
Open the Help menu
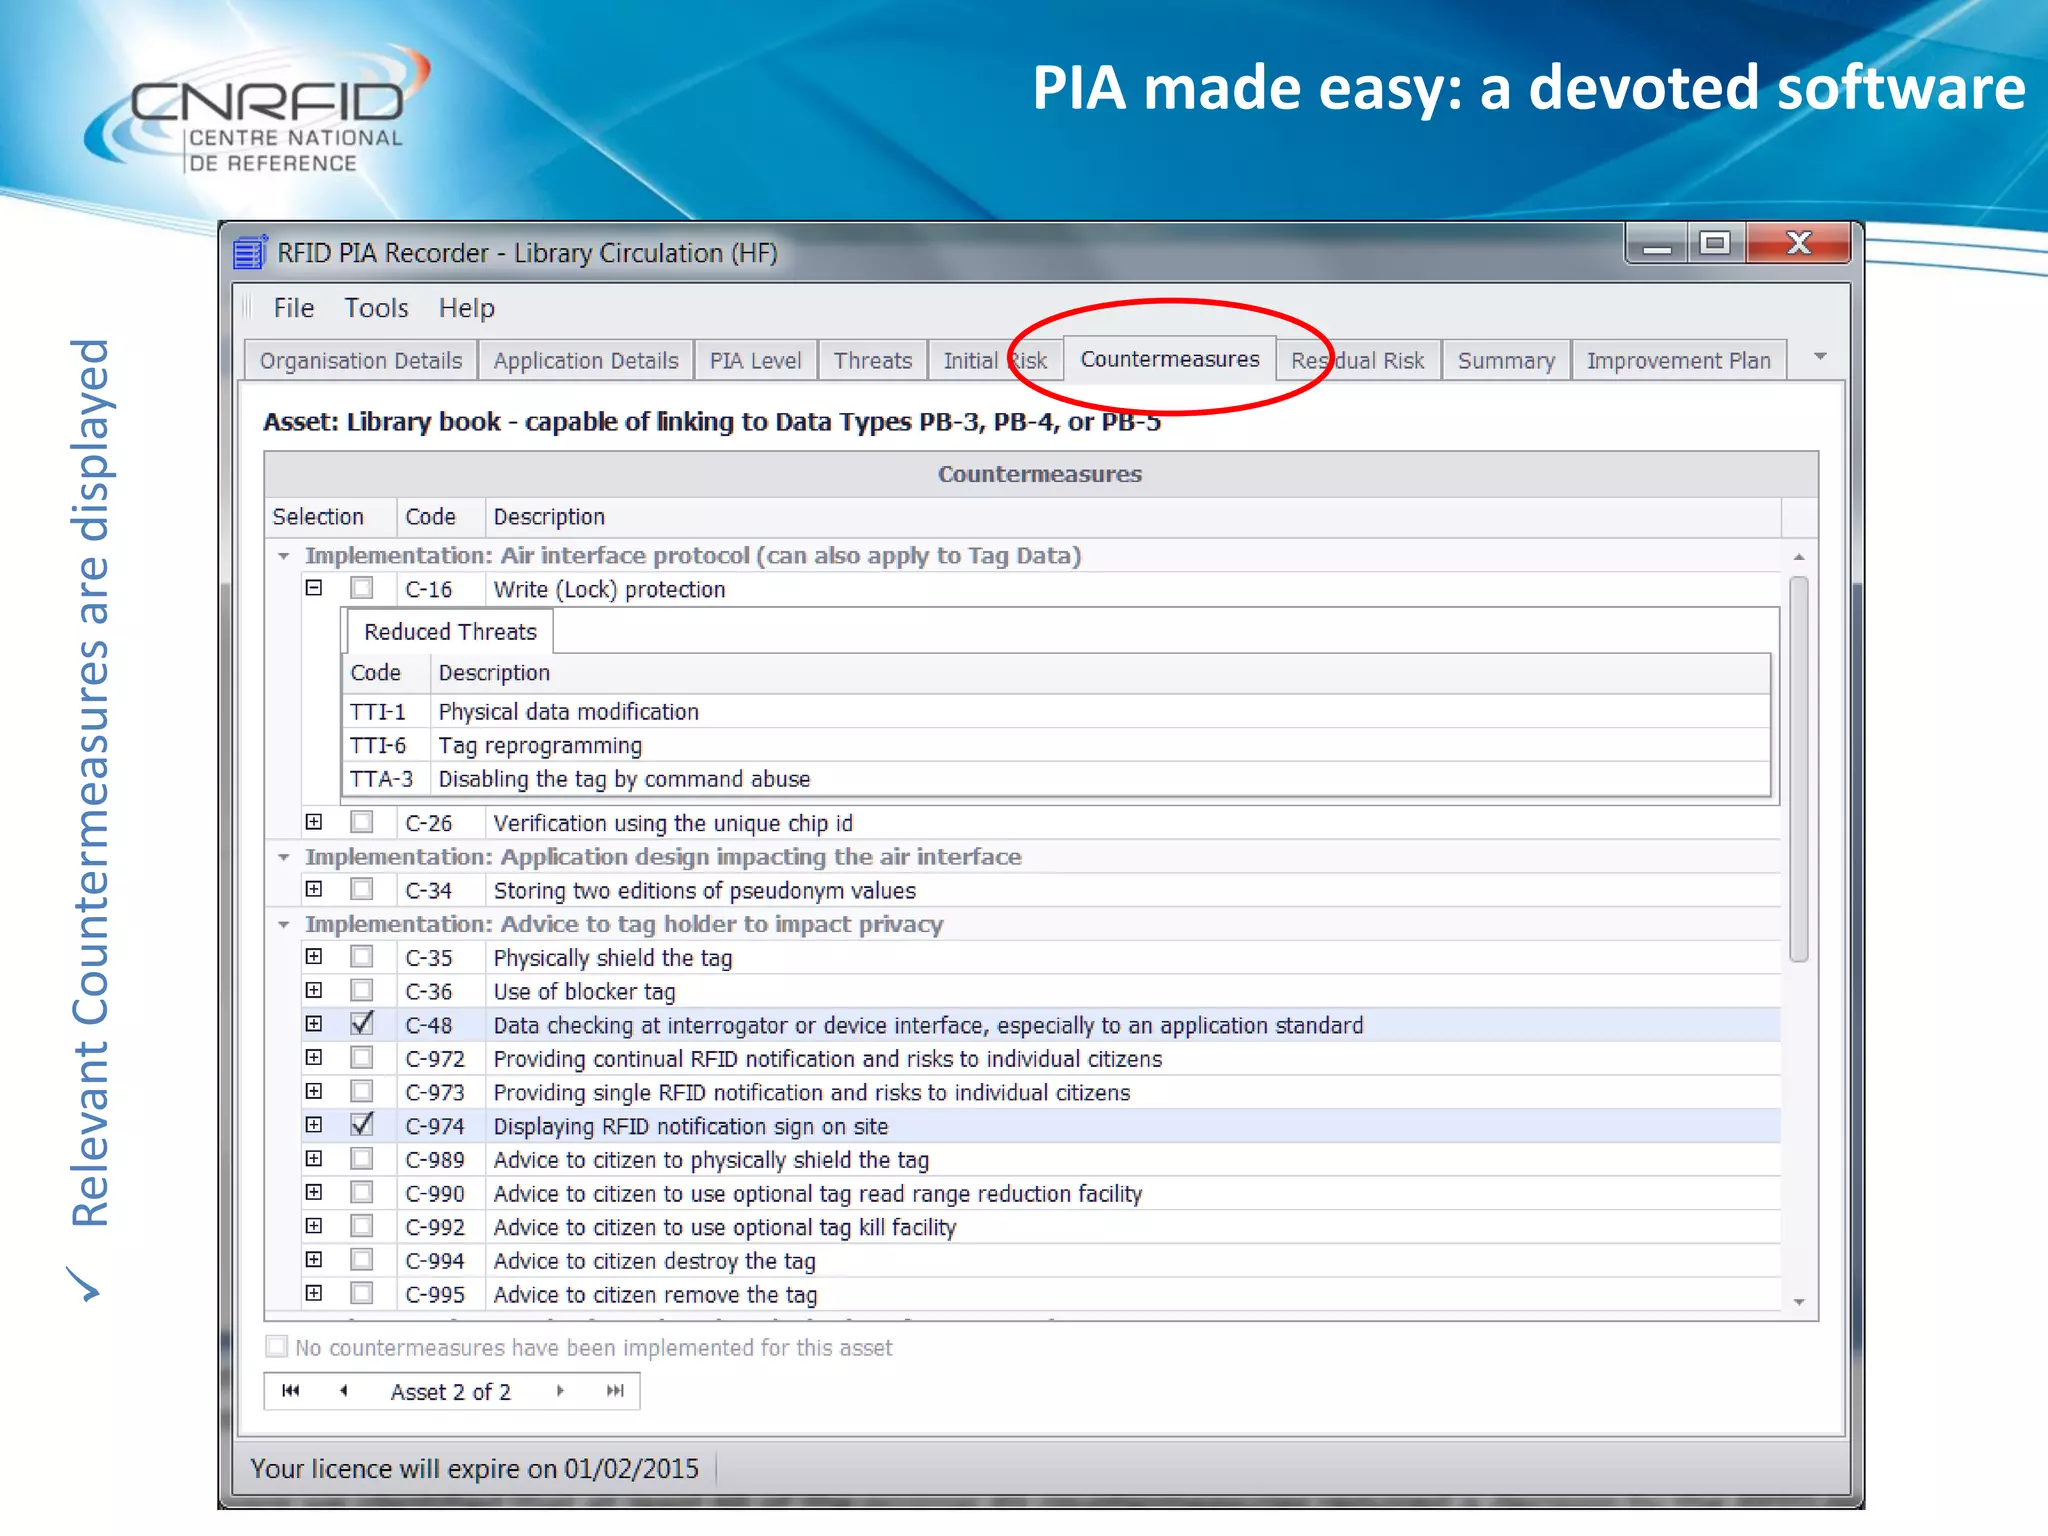pos(466,308)
